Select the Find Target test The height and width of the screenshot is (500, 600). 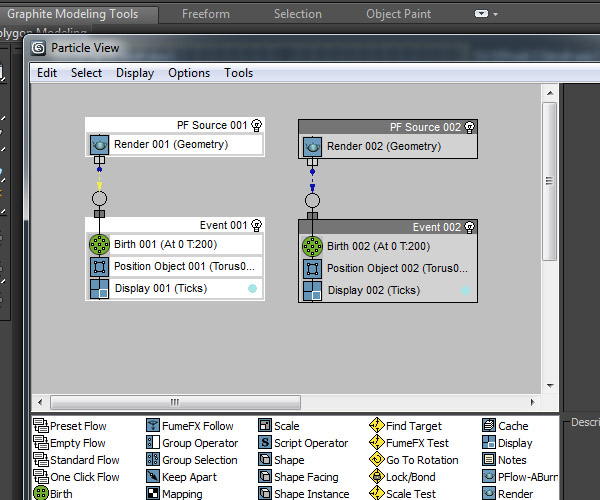[406, 426]
